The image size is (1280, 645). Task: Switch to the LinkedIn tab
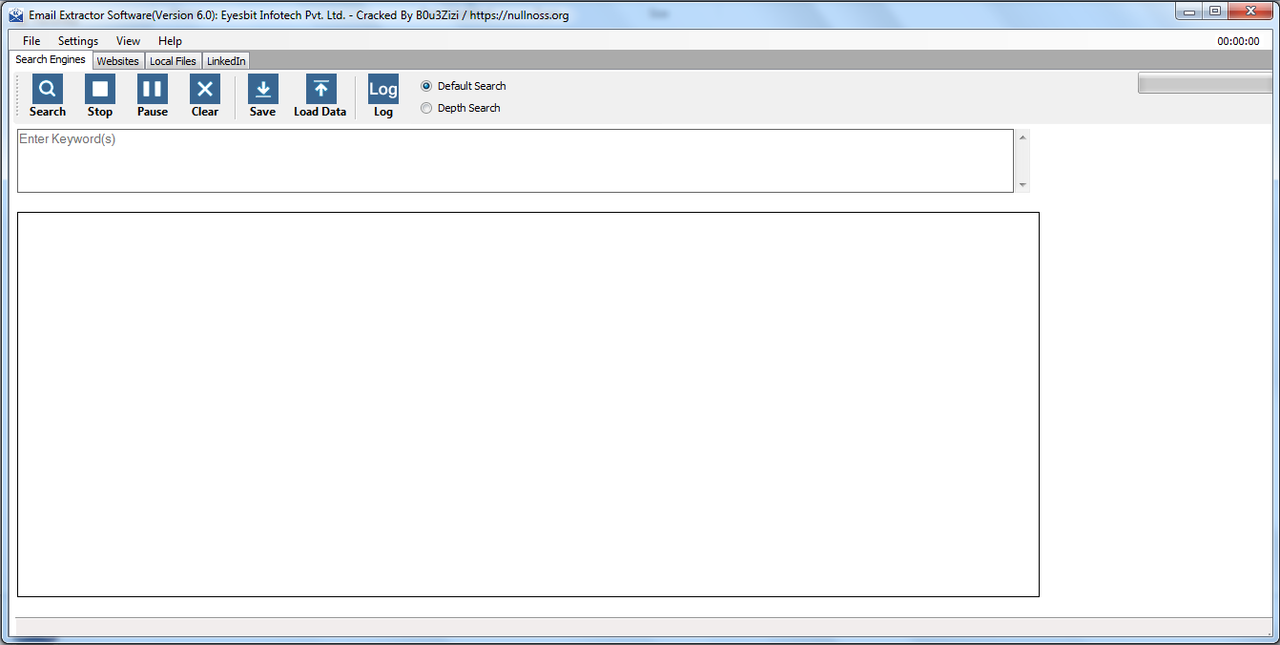[226, 61]
